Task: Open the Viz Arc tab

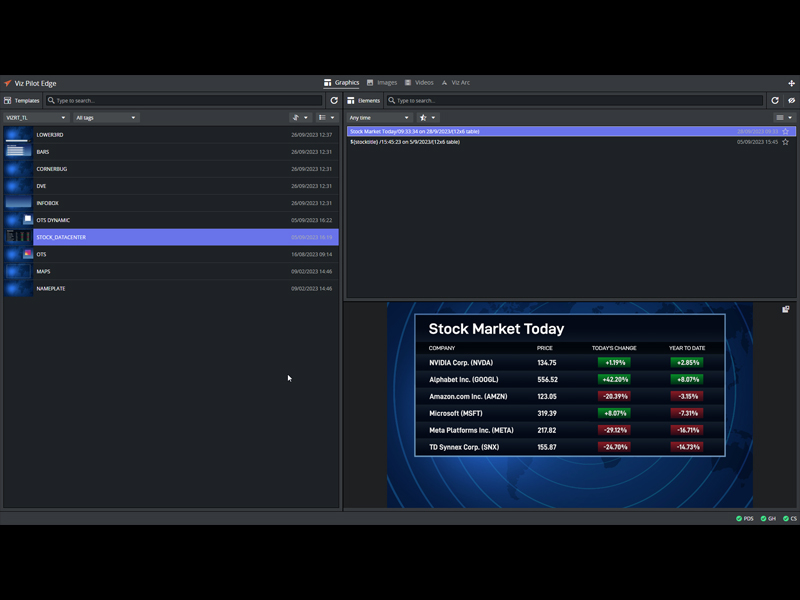Action: coord(455,83)
